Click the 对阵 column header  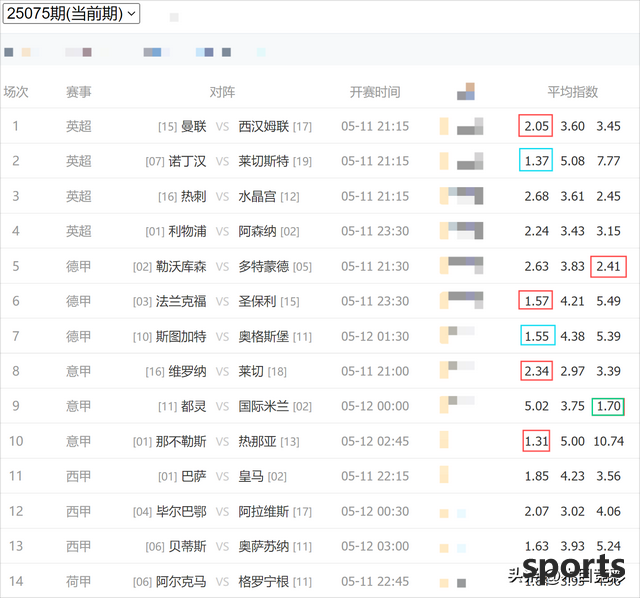tap(222, 92)
